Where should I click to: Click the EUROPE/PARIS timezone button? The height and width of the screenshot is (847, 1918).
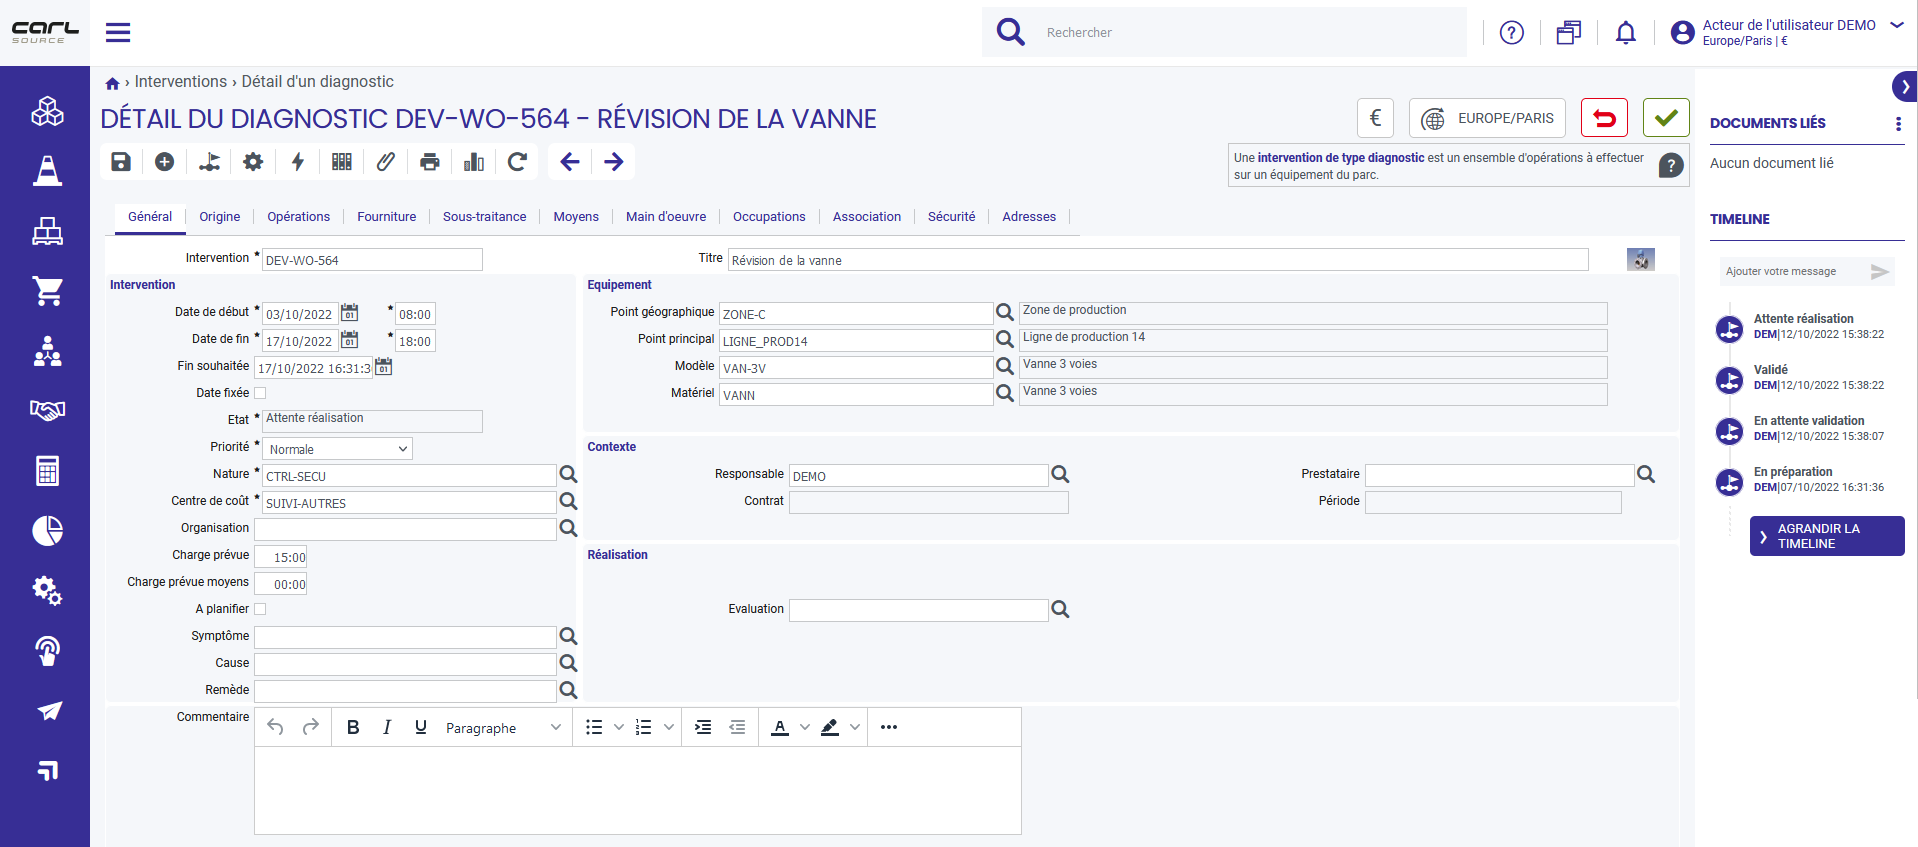click(1487, 118)
